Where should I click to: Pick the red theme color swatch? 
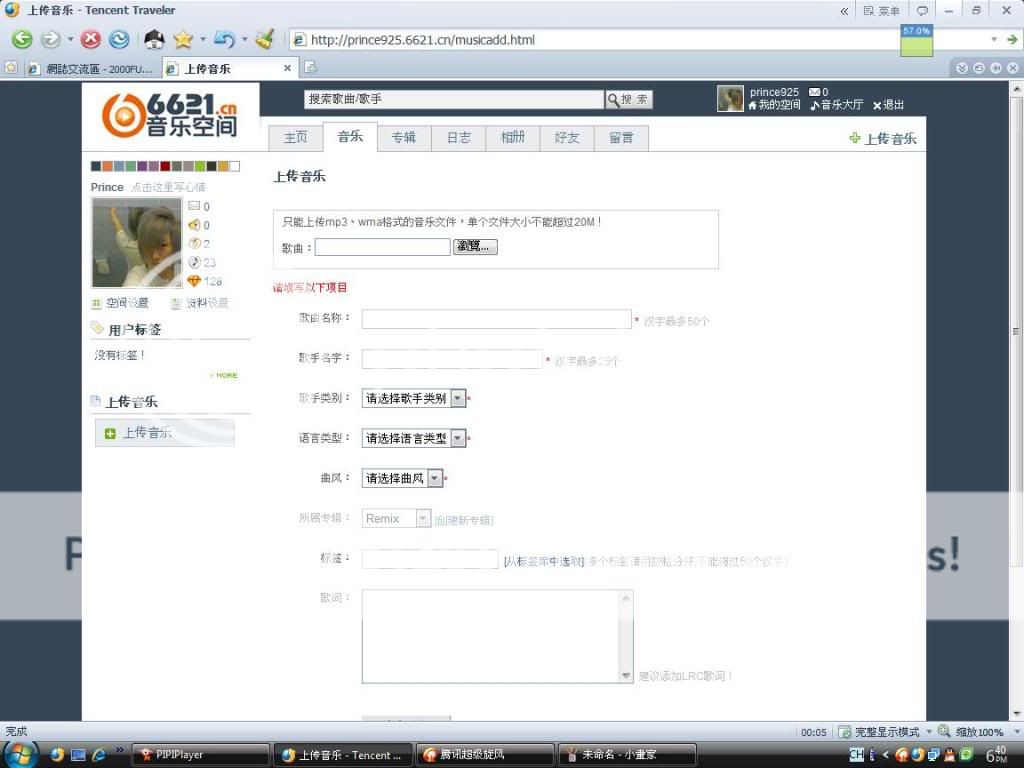click(165, 166)
